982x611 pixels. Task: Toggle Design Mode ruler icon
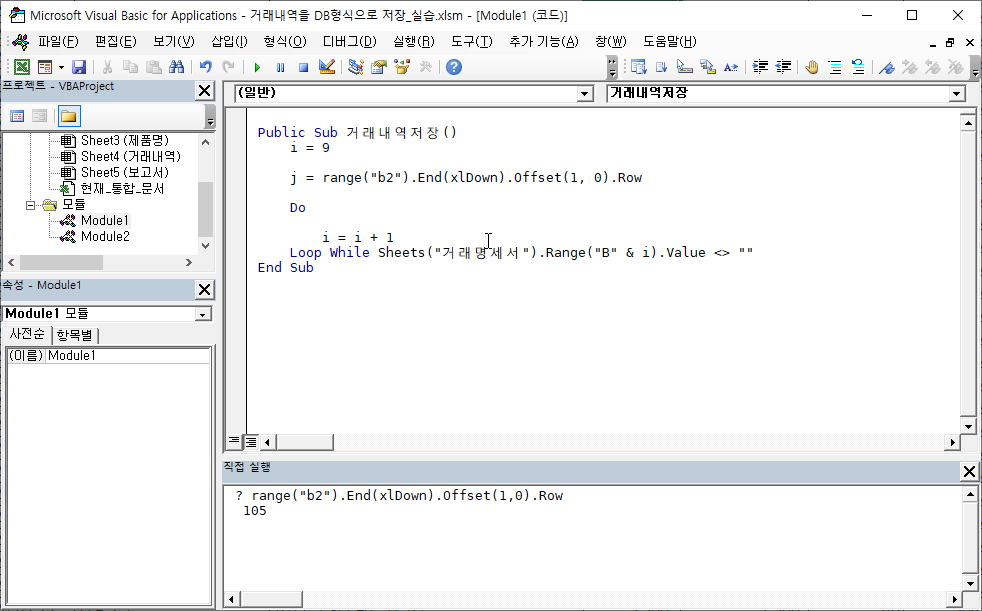(326, 67)
